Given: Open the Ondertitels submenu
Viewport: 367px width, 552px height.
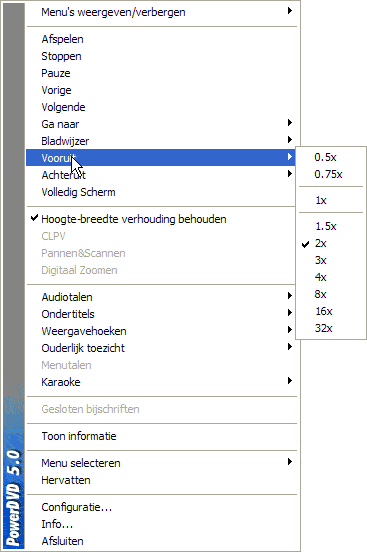Looking at the screenshot, I should pyautogui.click(x=162, y=314).
